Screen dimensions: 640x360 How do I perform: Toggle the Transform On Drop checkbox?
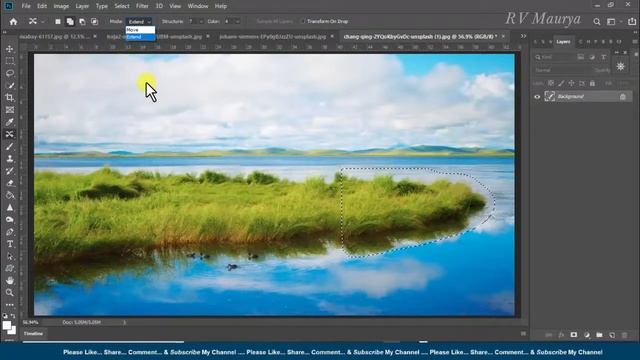[302, 21]
